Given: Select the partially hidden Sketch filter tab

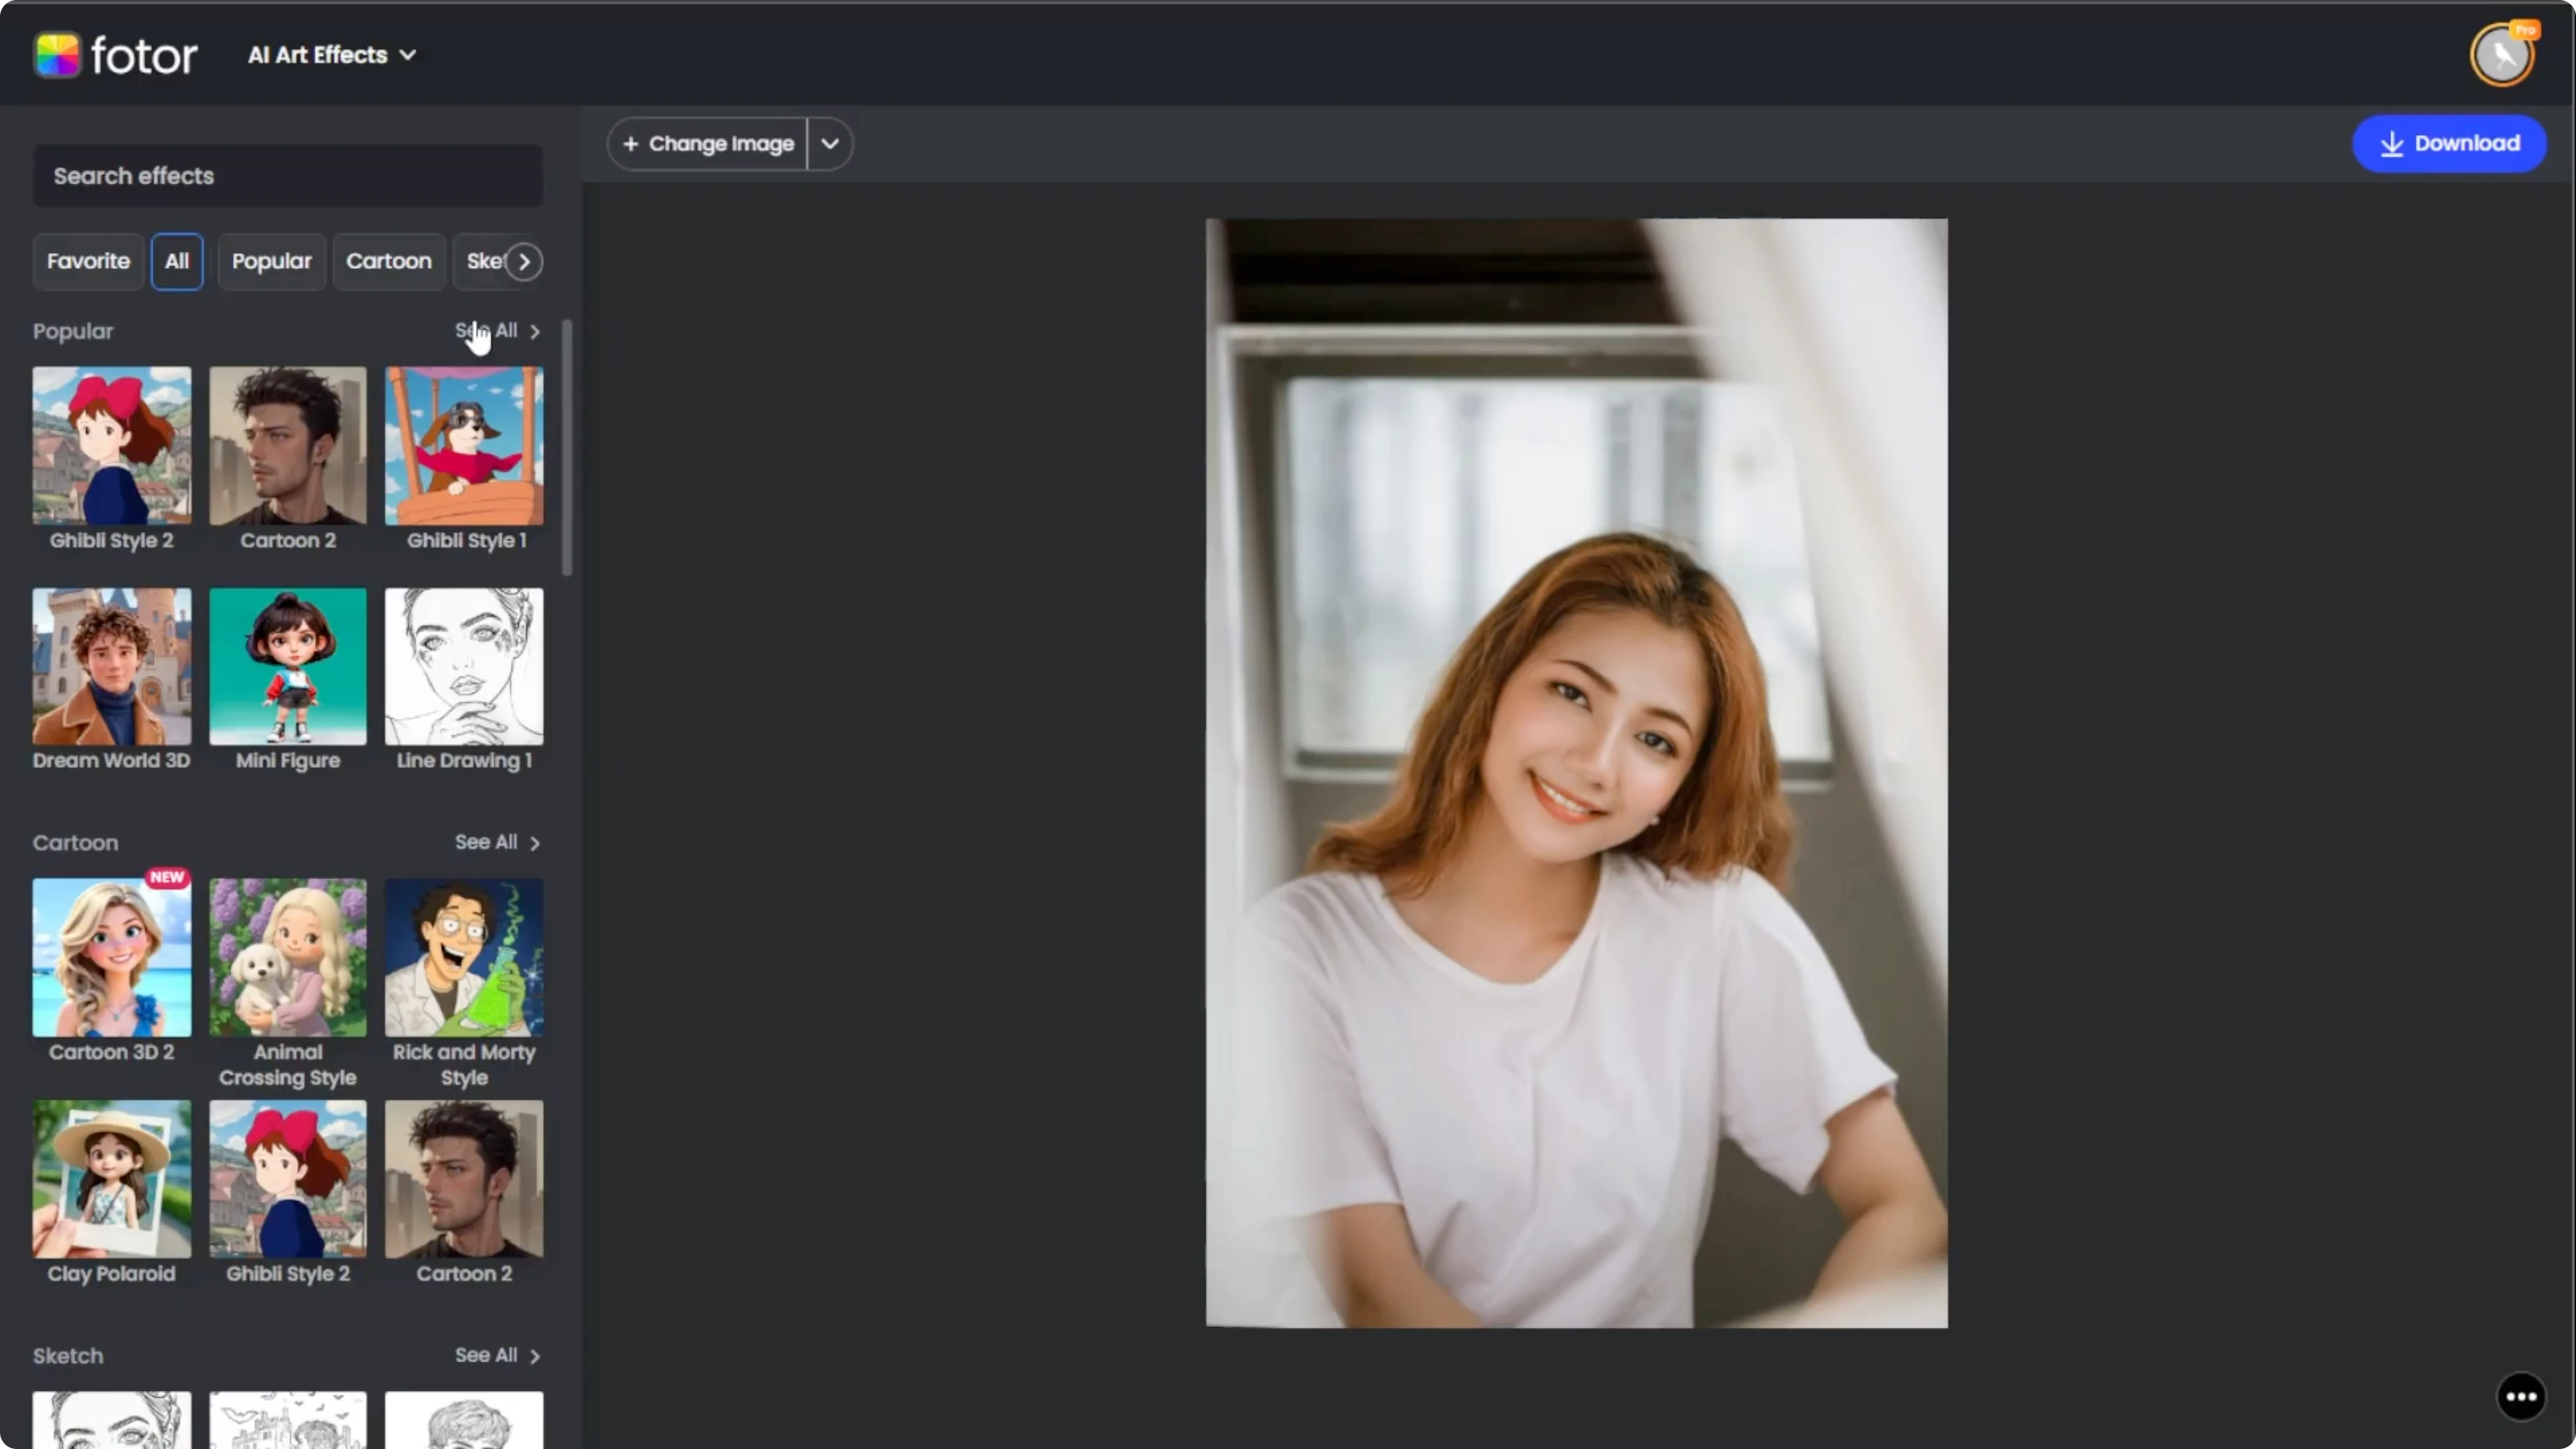Looking at the screenshot, I should [x=484, y=261].
